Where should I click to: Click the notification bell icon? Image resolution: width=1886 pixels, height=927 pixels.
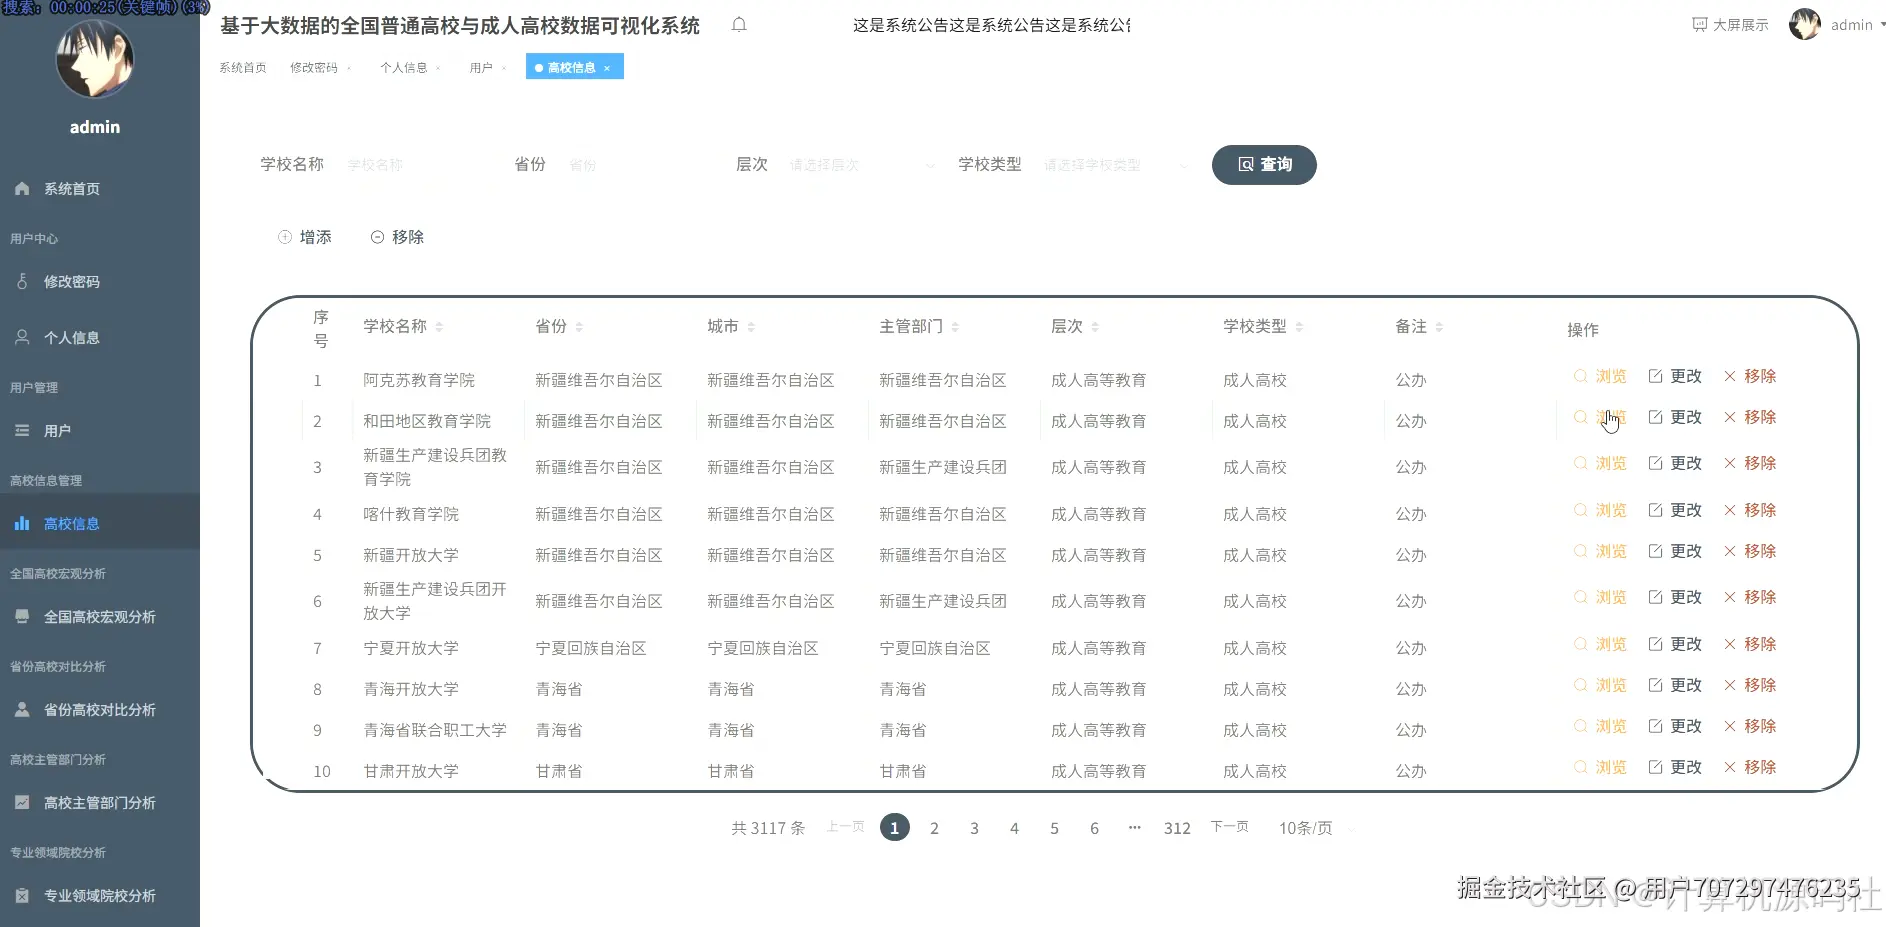point(739,25)
